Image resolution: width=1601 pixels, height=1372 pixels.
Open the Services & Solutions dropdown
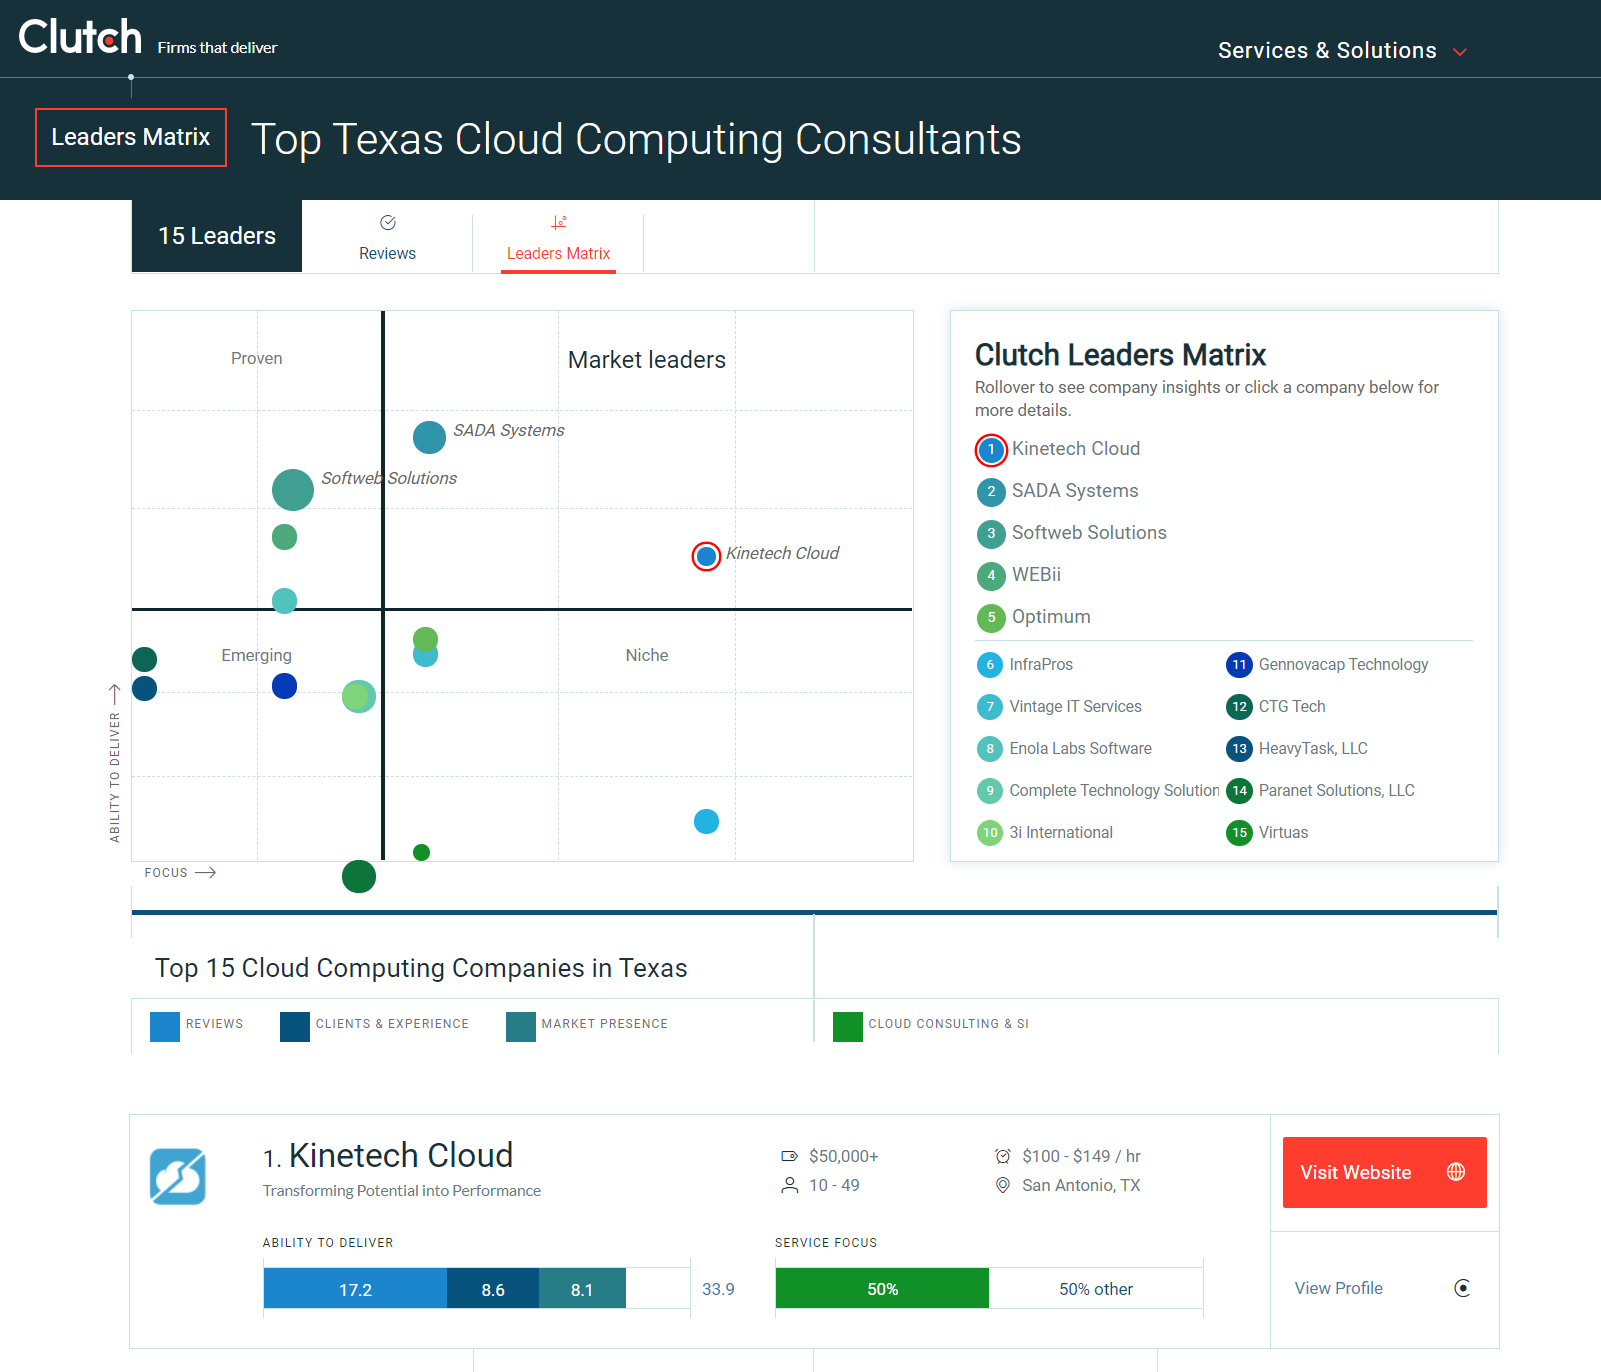point(1343,50)
